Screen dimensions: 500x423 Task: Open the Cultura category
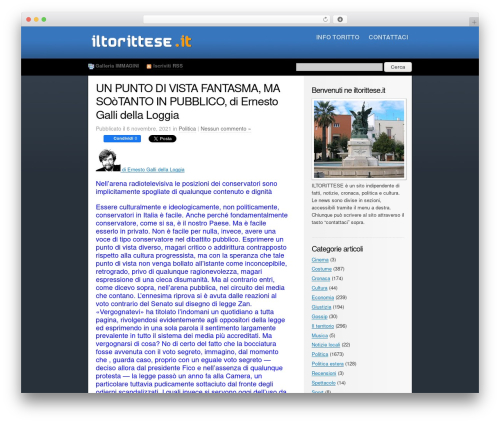[x=319, y=288]
